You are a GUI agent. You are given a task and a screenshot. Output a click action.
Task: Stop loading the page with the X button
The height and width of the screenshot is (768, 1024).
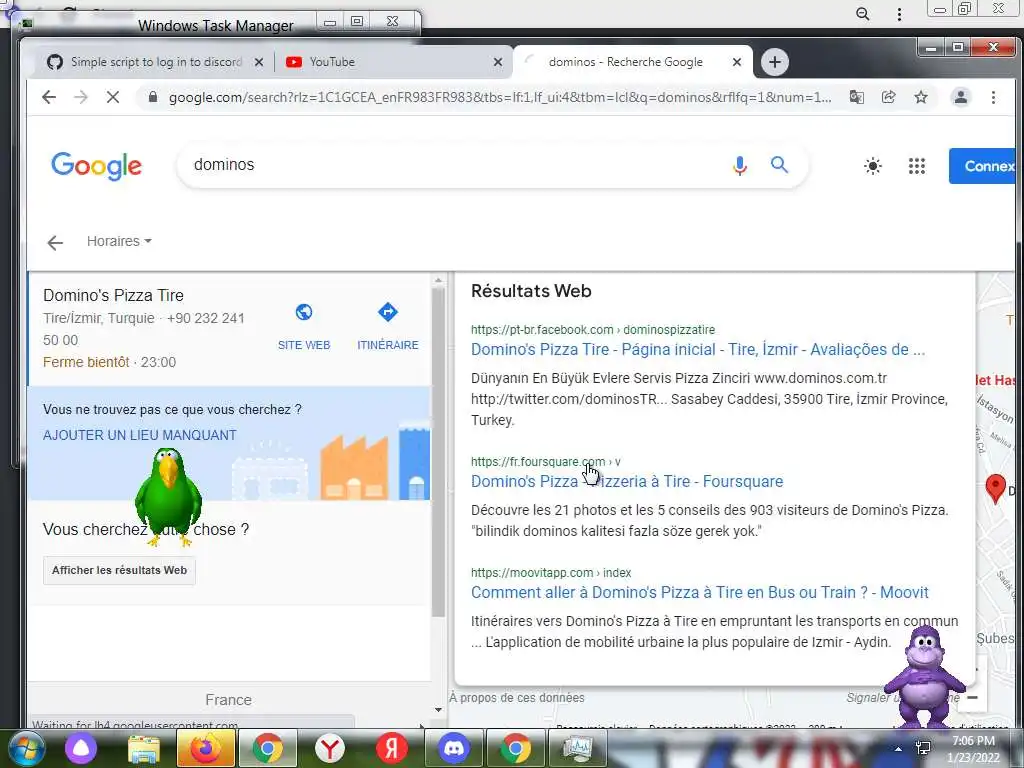(x=113, y=97)
